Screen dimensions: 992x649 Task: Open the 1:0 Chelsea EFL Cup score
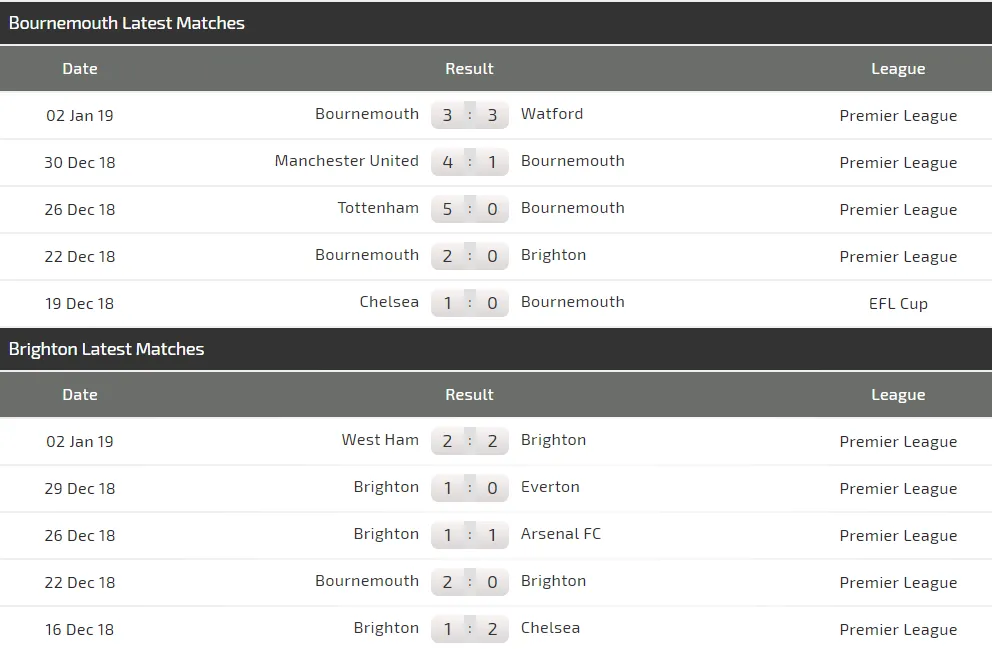click(x=470, y=303)
